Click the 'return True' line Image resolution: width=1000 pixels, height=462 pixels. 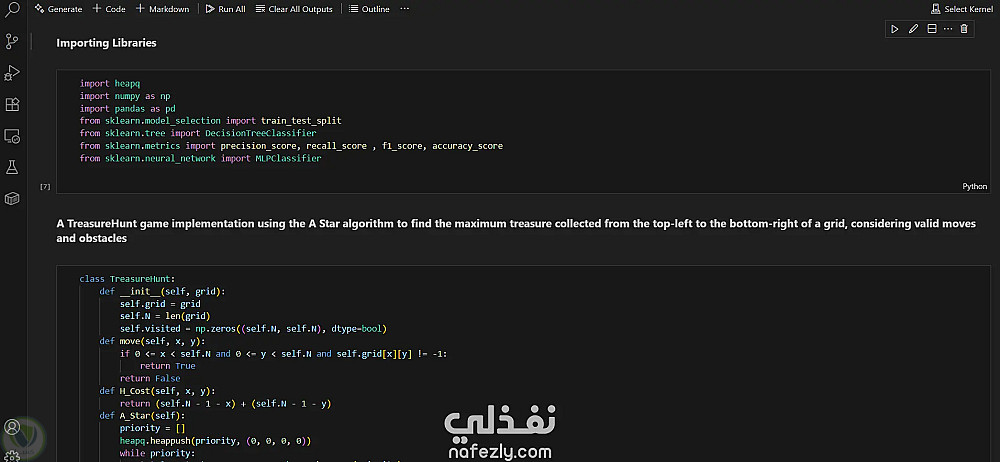tap(168, 366)
